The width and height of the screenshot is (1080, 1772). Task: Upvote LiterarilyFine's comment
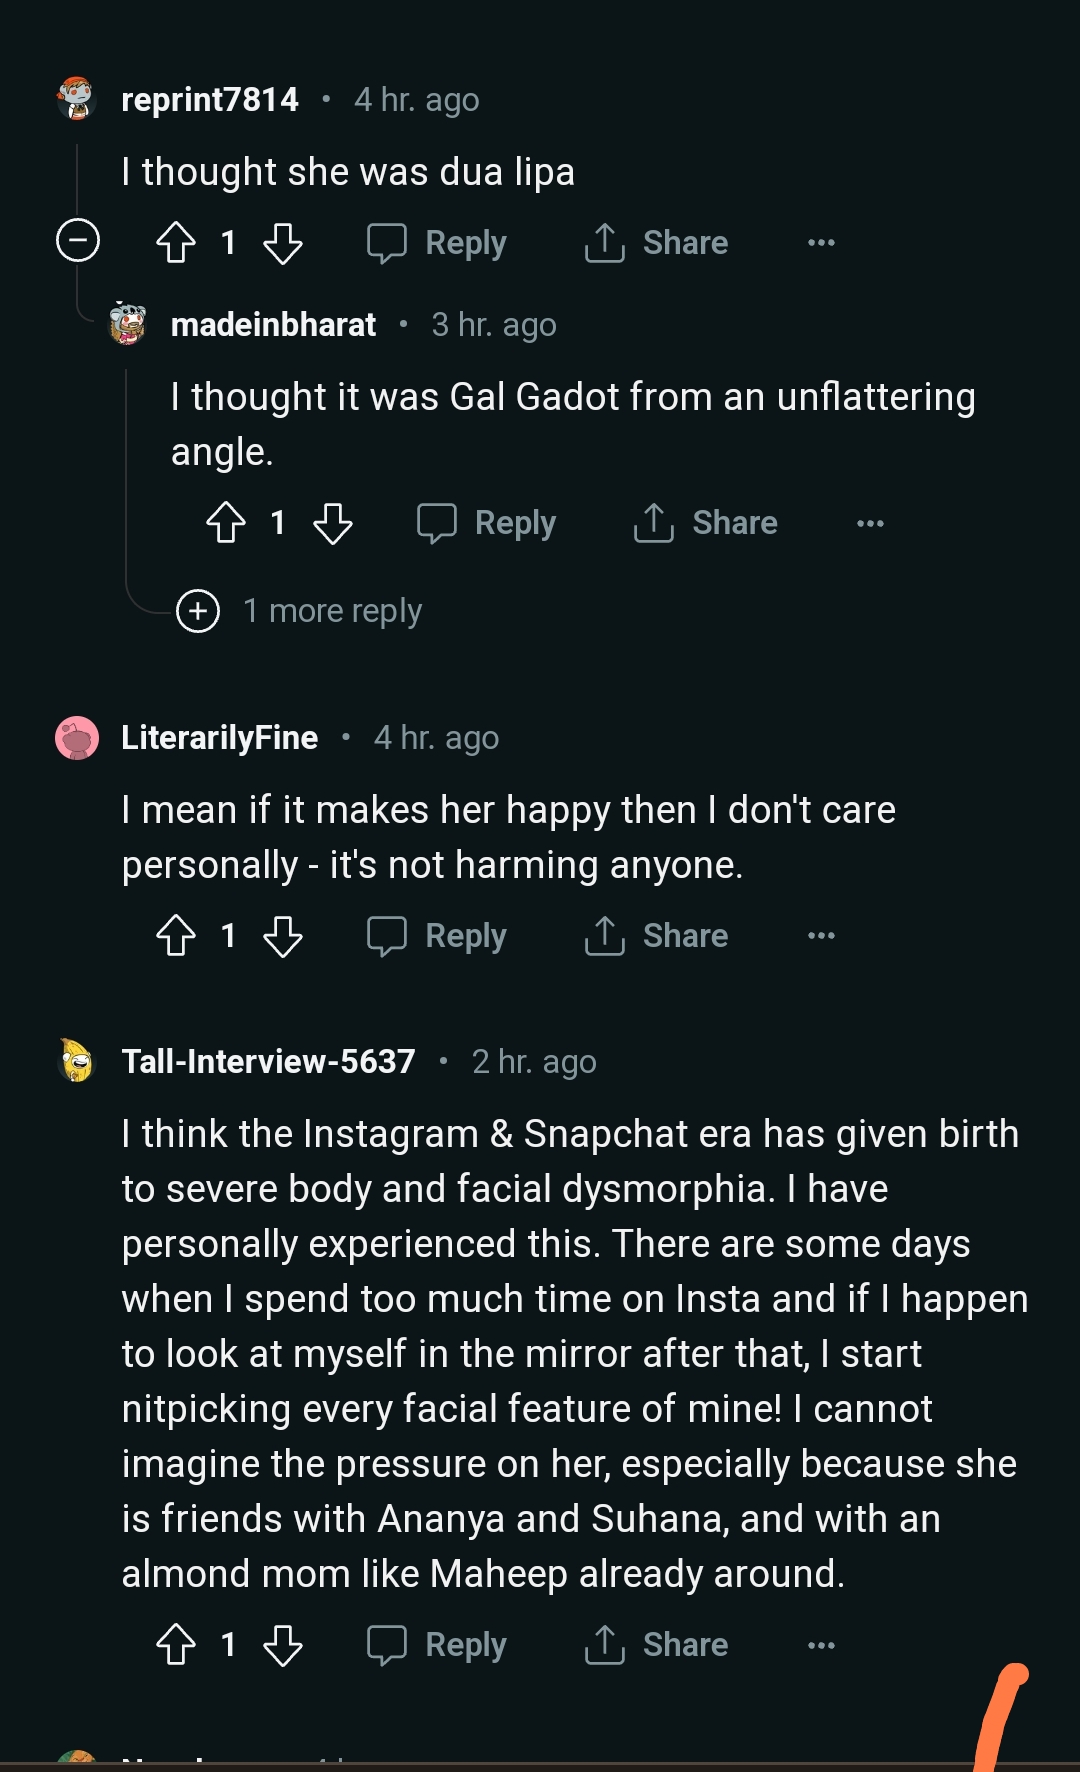coord(176,935)
